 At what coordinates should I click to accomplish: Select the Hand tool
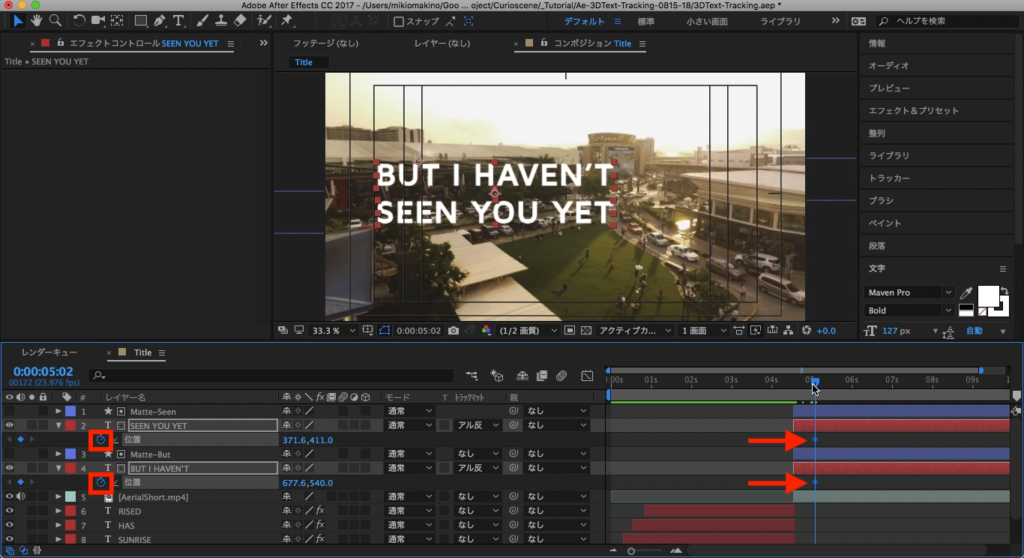[x=36, y=20]
